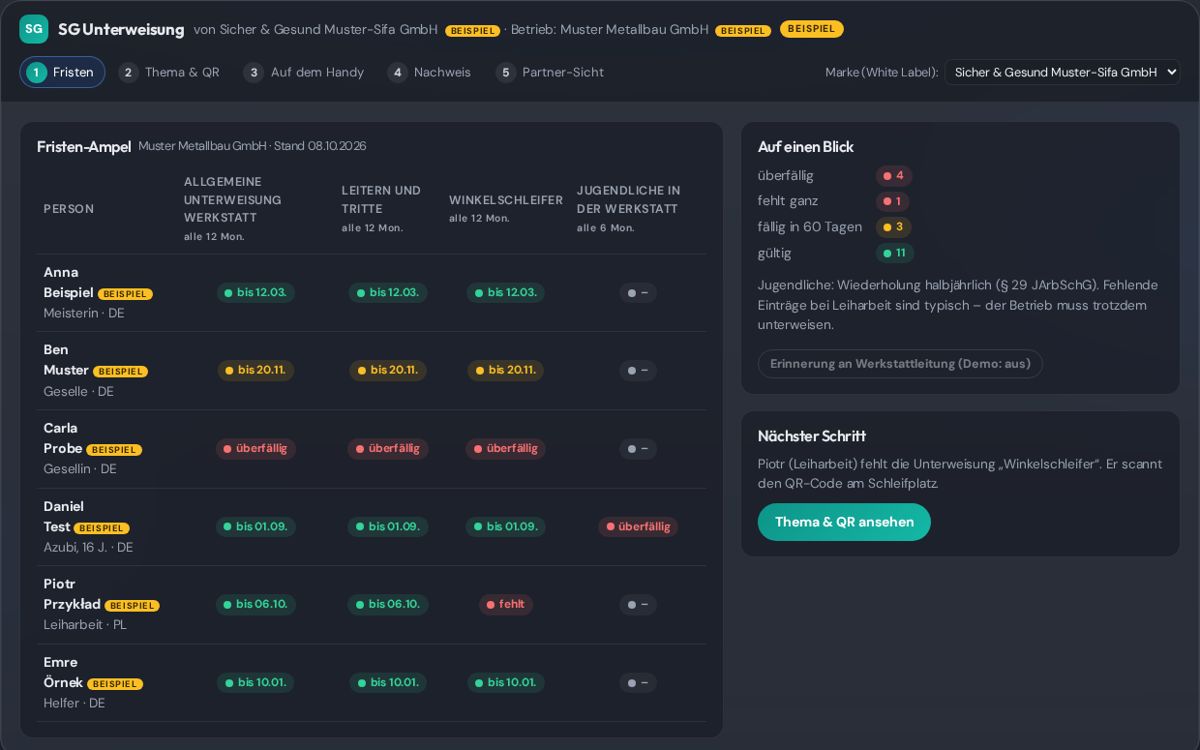The width and height of the screenshot is (1200, 750).
Task: Click Emre Örnek's name in the table
Action: (63, 672)
